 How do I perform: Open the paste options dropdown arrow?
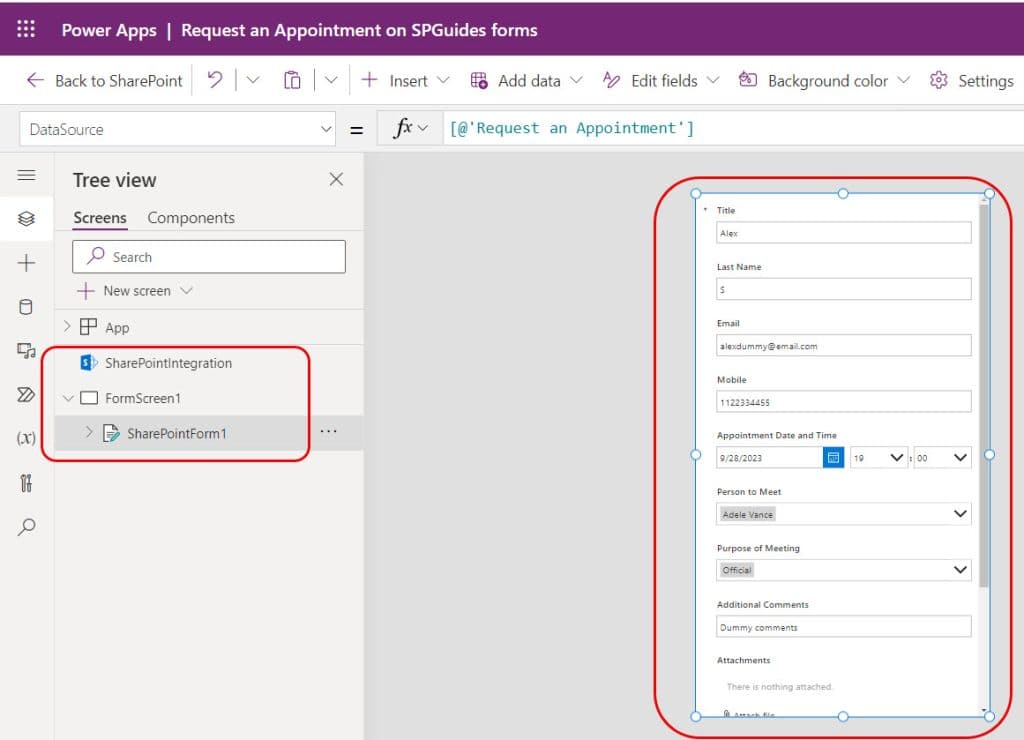[x=331, y=80]
